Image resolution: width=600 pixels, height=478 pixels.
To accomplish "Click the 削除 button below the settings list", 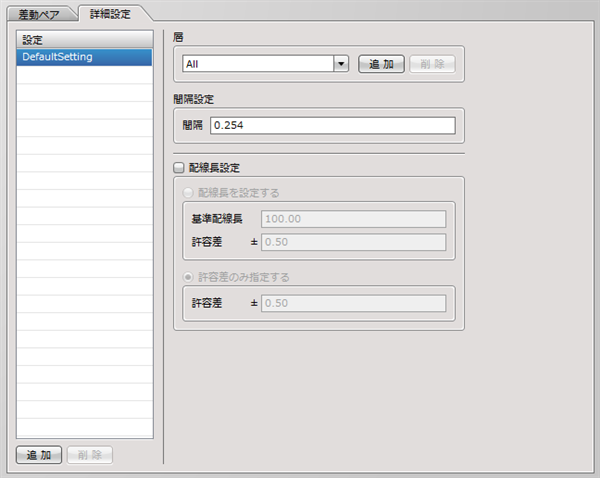I will click(90, 455).
